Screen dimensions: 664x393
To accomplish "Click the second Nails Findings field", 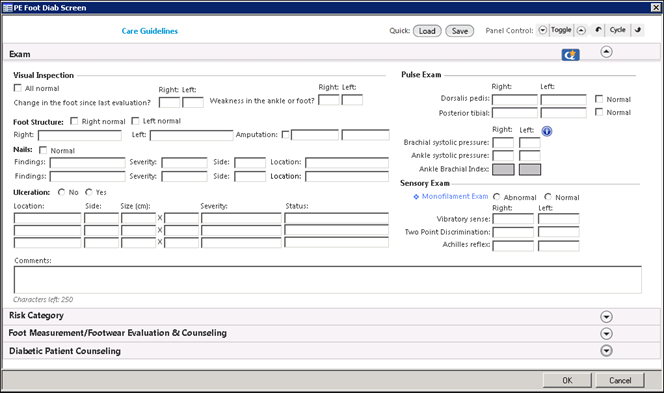I will tap(87, 176).
